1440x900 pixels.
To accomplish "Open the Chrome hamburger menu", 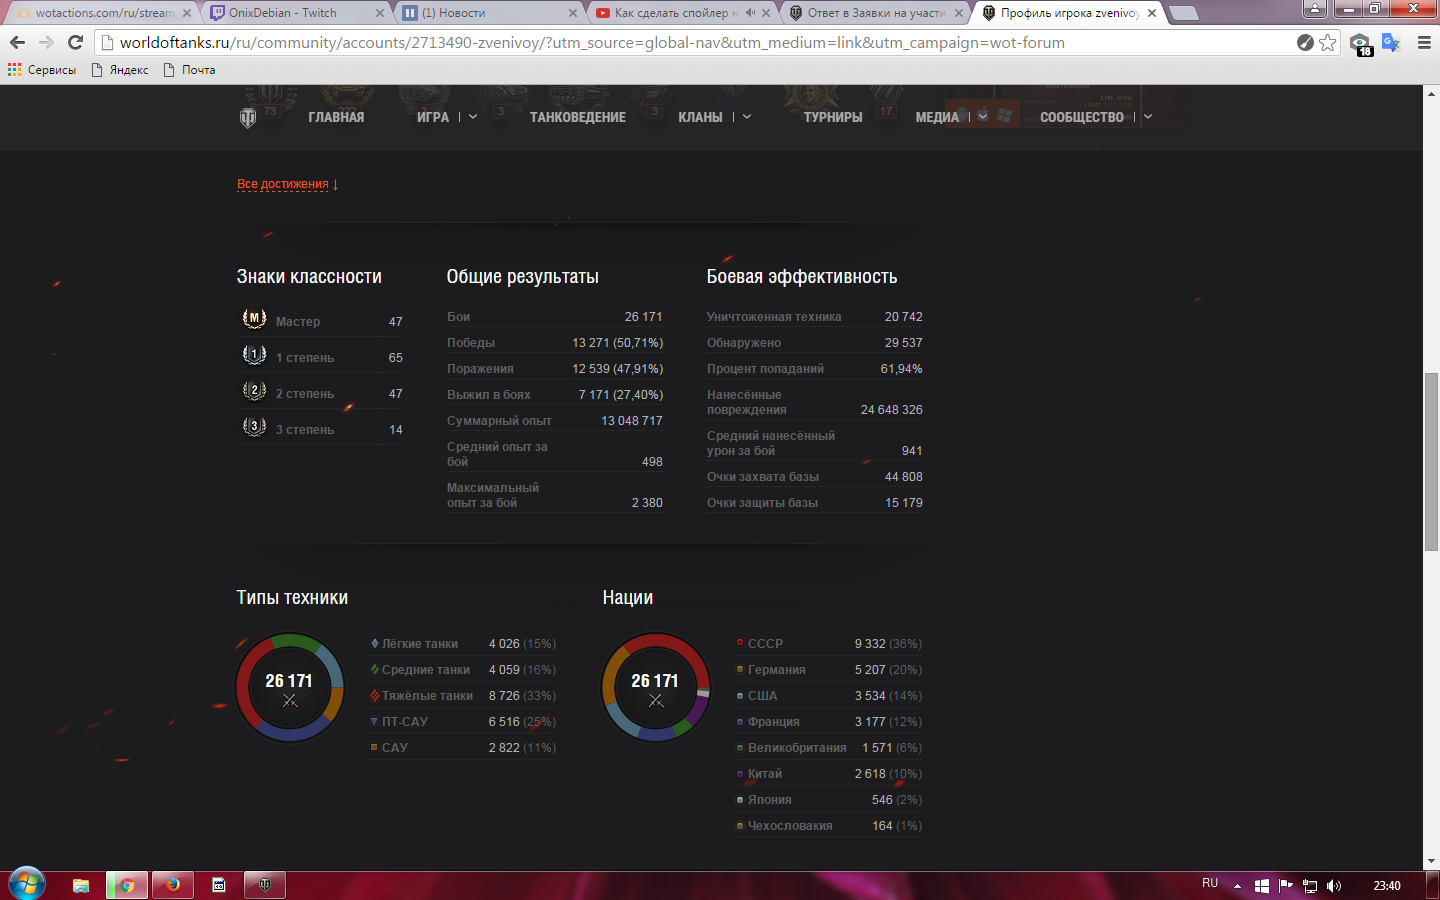I will click(1424, 42).
